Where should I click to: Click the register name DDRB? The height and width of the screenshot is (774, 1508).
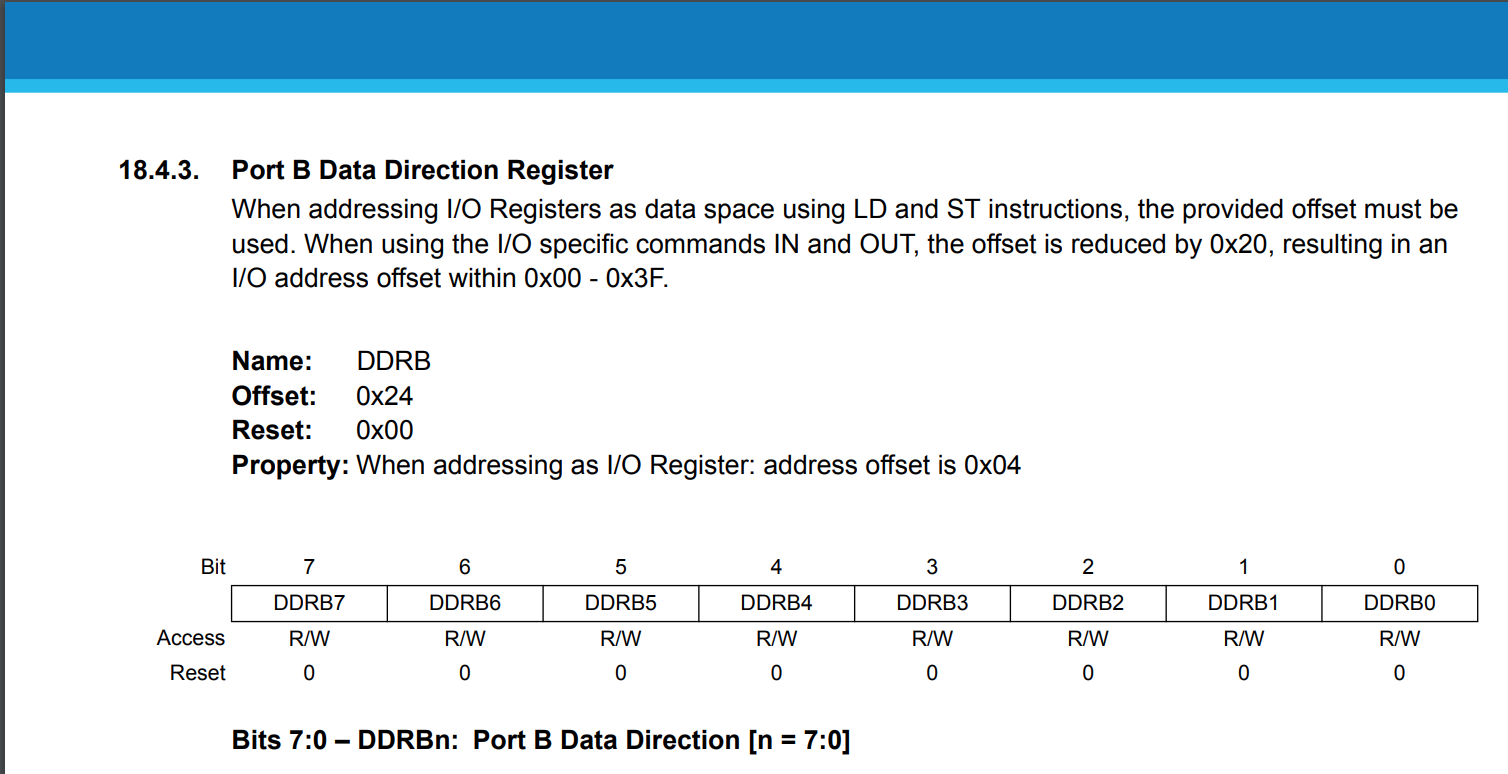click(x=394, y=361)
